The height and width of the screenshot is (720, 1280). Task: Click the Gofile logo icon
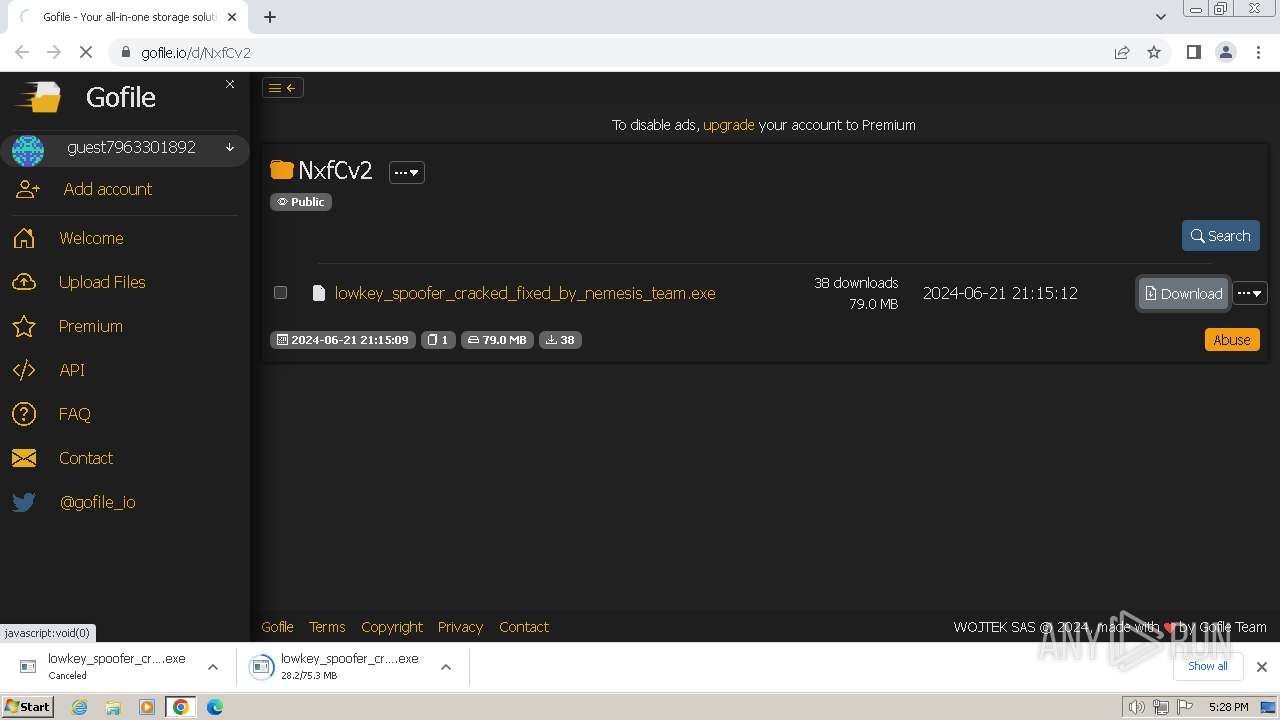click(37, 97)
